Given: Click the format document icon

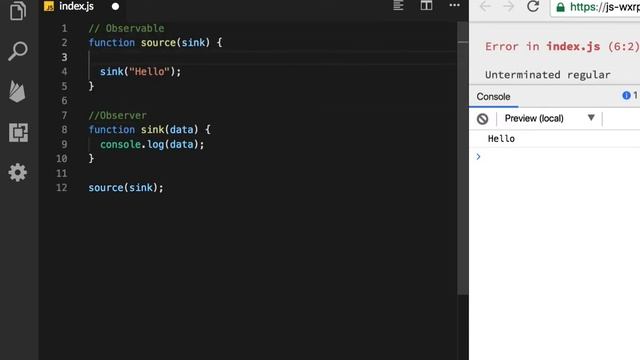Looking at the screenshot, I should tap(398, 5).
